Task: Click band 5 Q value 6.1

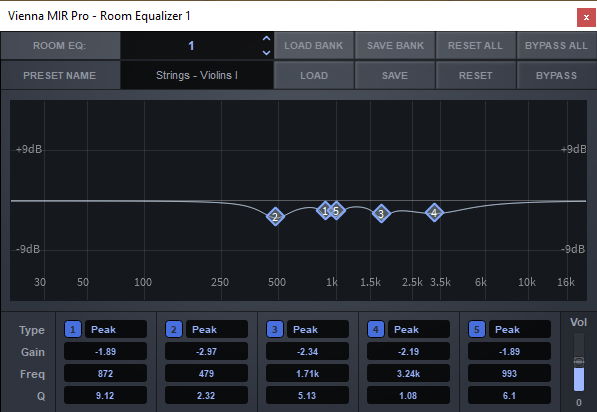Action: pos(509,395)
